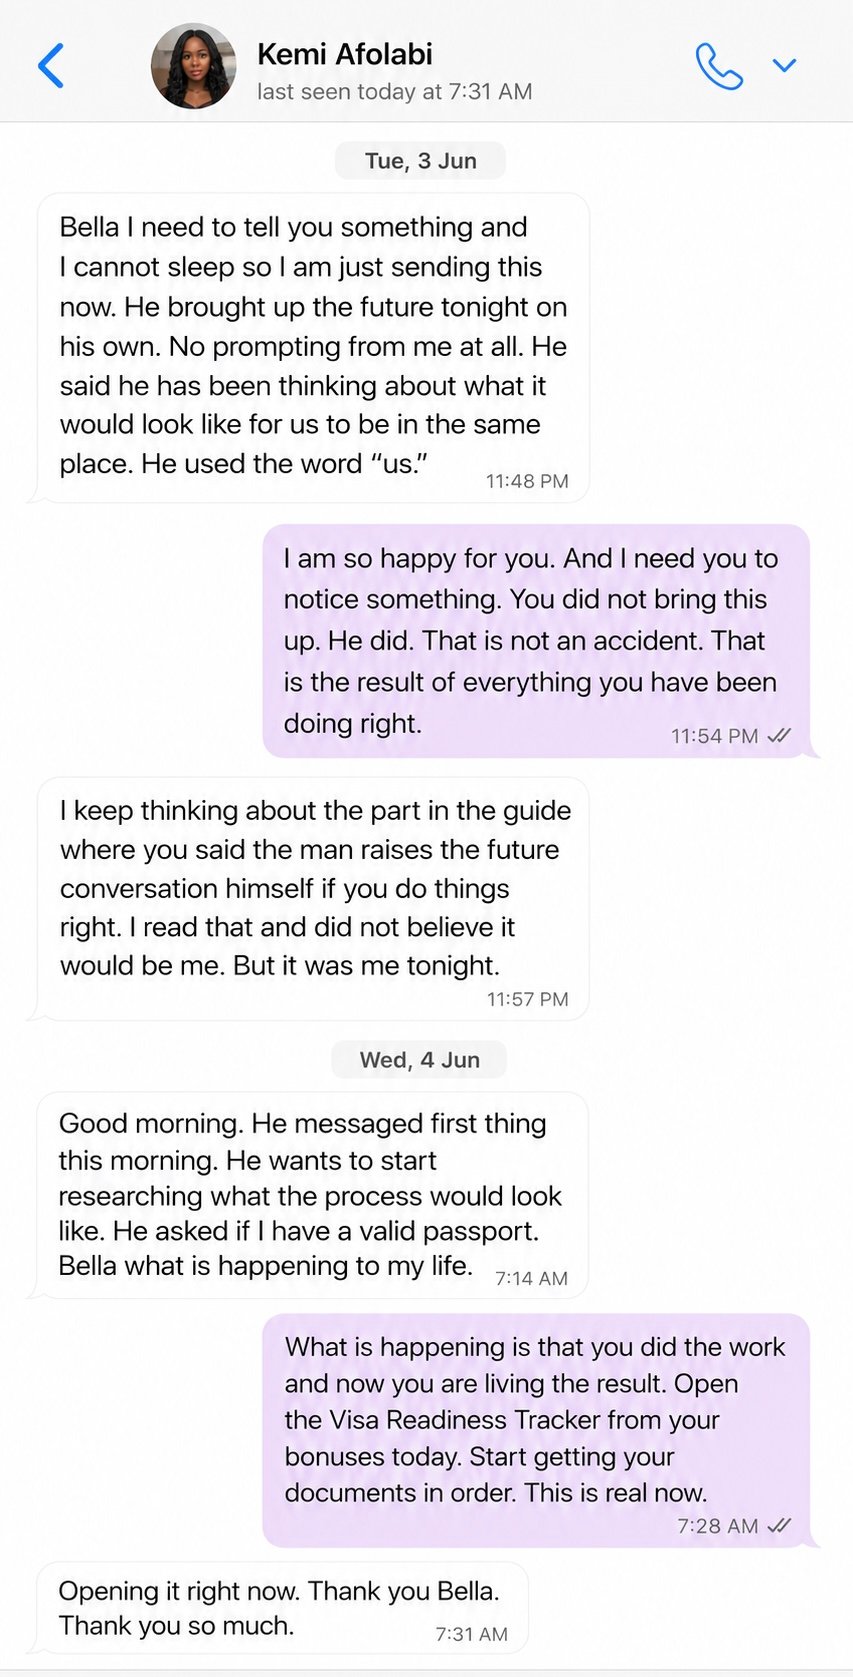Tap the blue back arrow
Image resolution: width=853 pixels, height=1677 pixels.
[x=50, y=66]
